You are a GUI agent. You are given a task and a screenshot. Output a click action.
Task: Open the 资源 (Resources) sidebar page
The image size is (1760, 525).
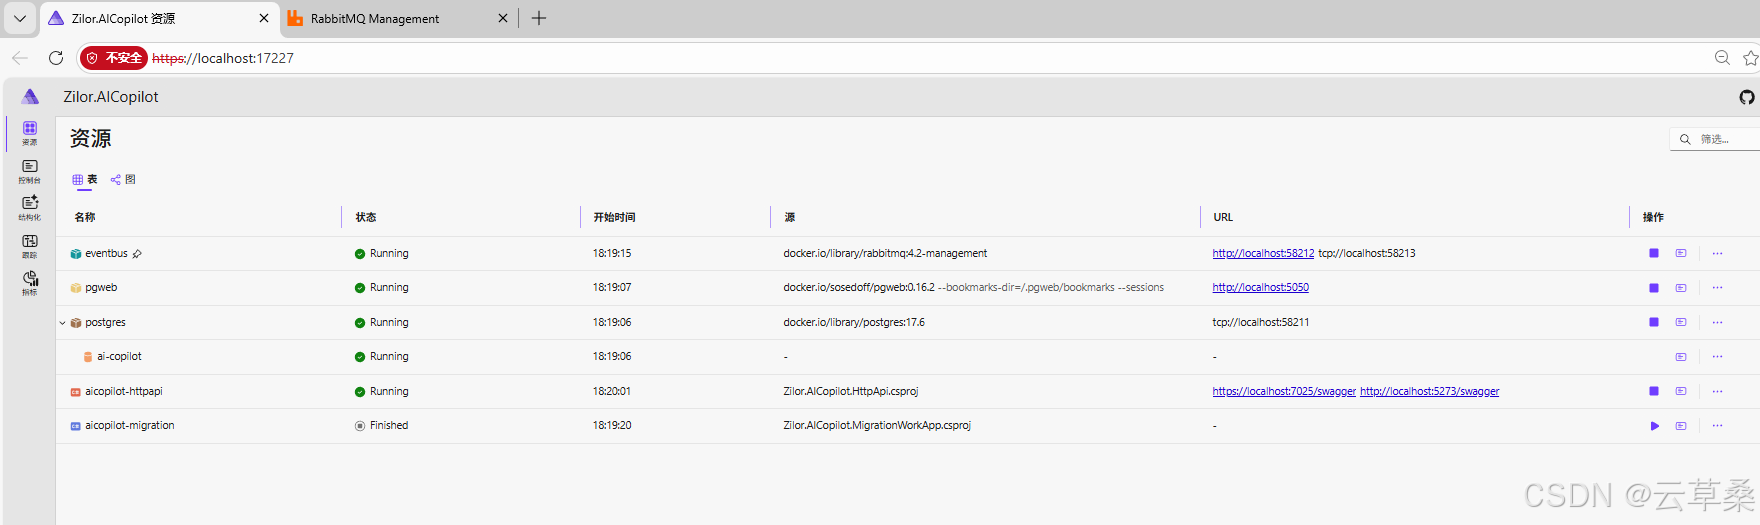(30, 133)
